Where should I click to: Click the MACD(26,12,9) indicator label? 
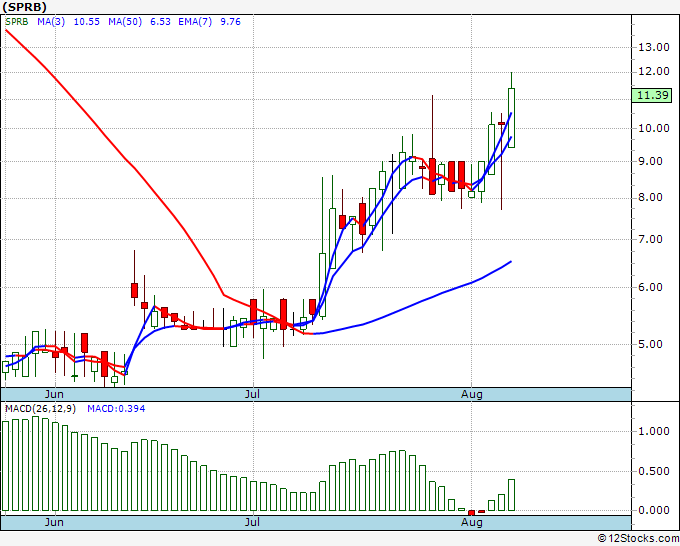pos(40,409)
